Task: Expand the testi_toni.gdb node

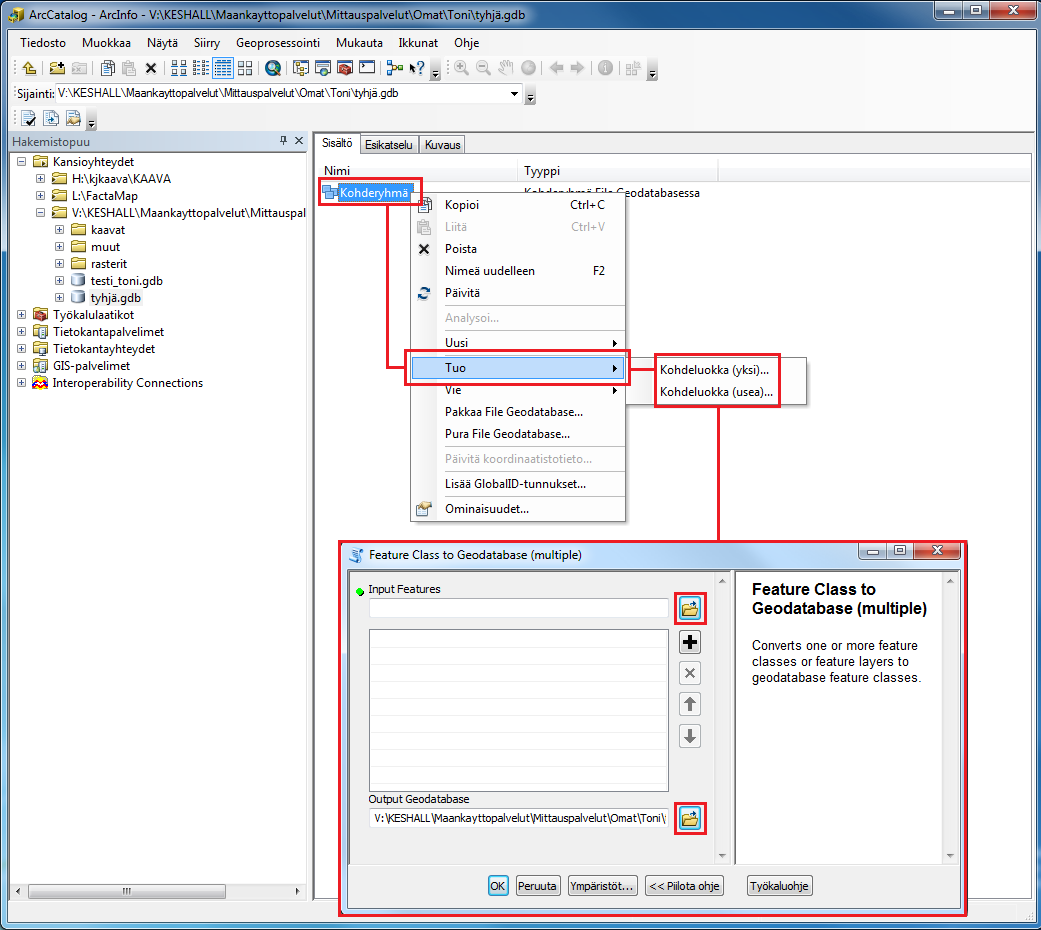Action: coord(60,280)
